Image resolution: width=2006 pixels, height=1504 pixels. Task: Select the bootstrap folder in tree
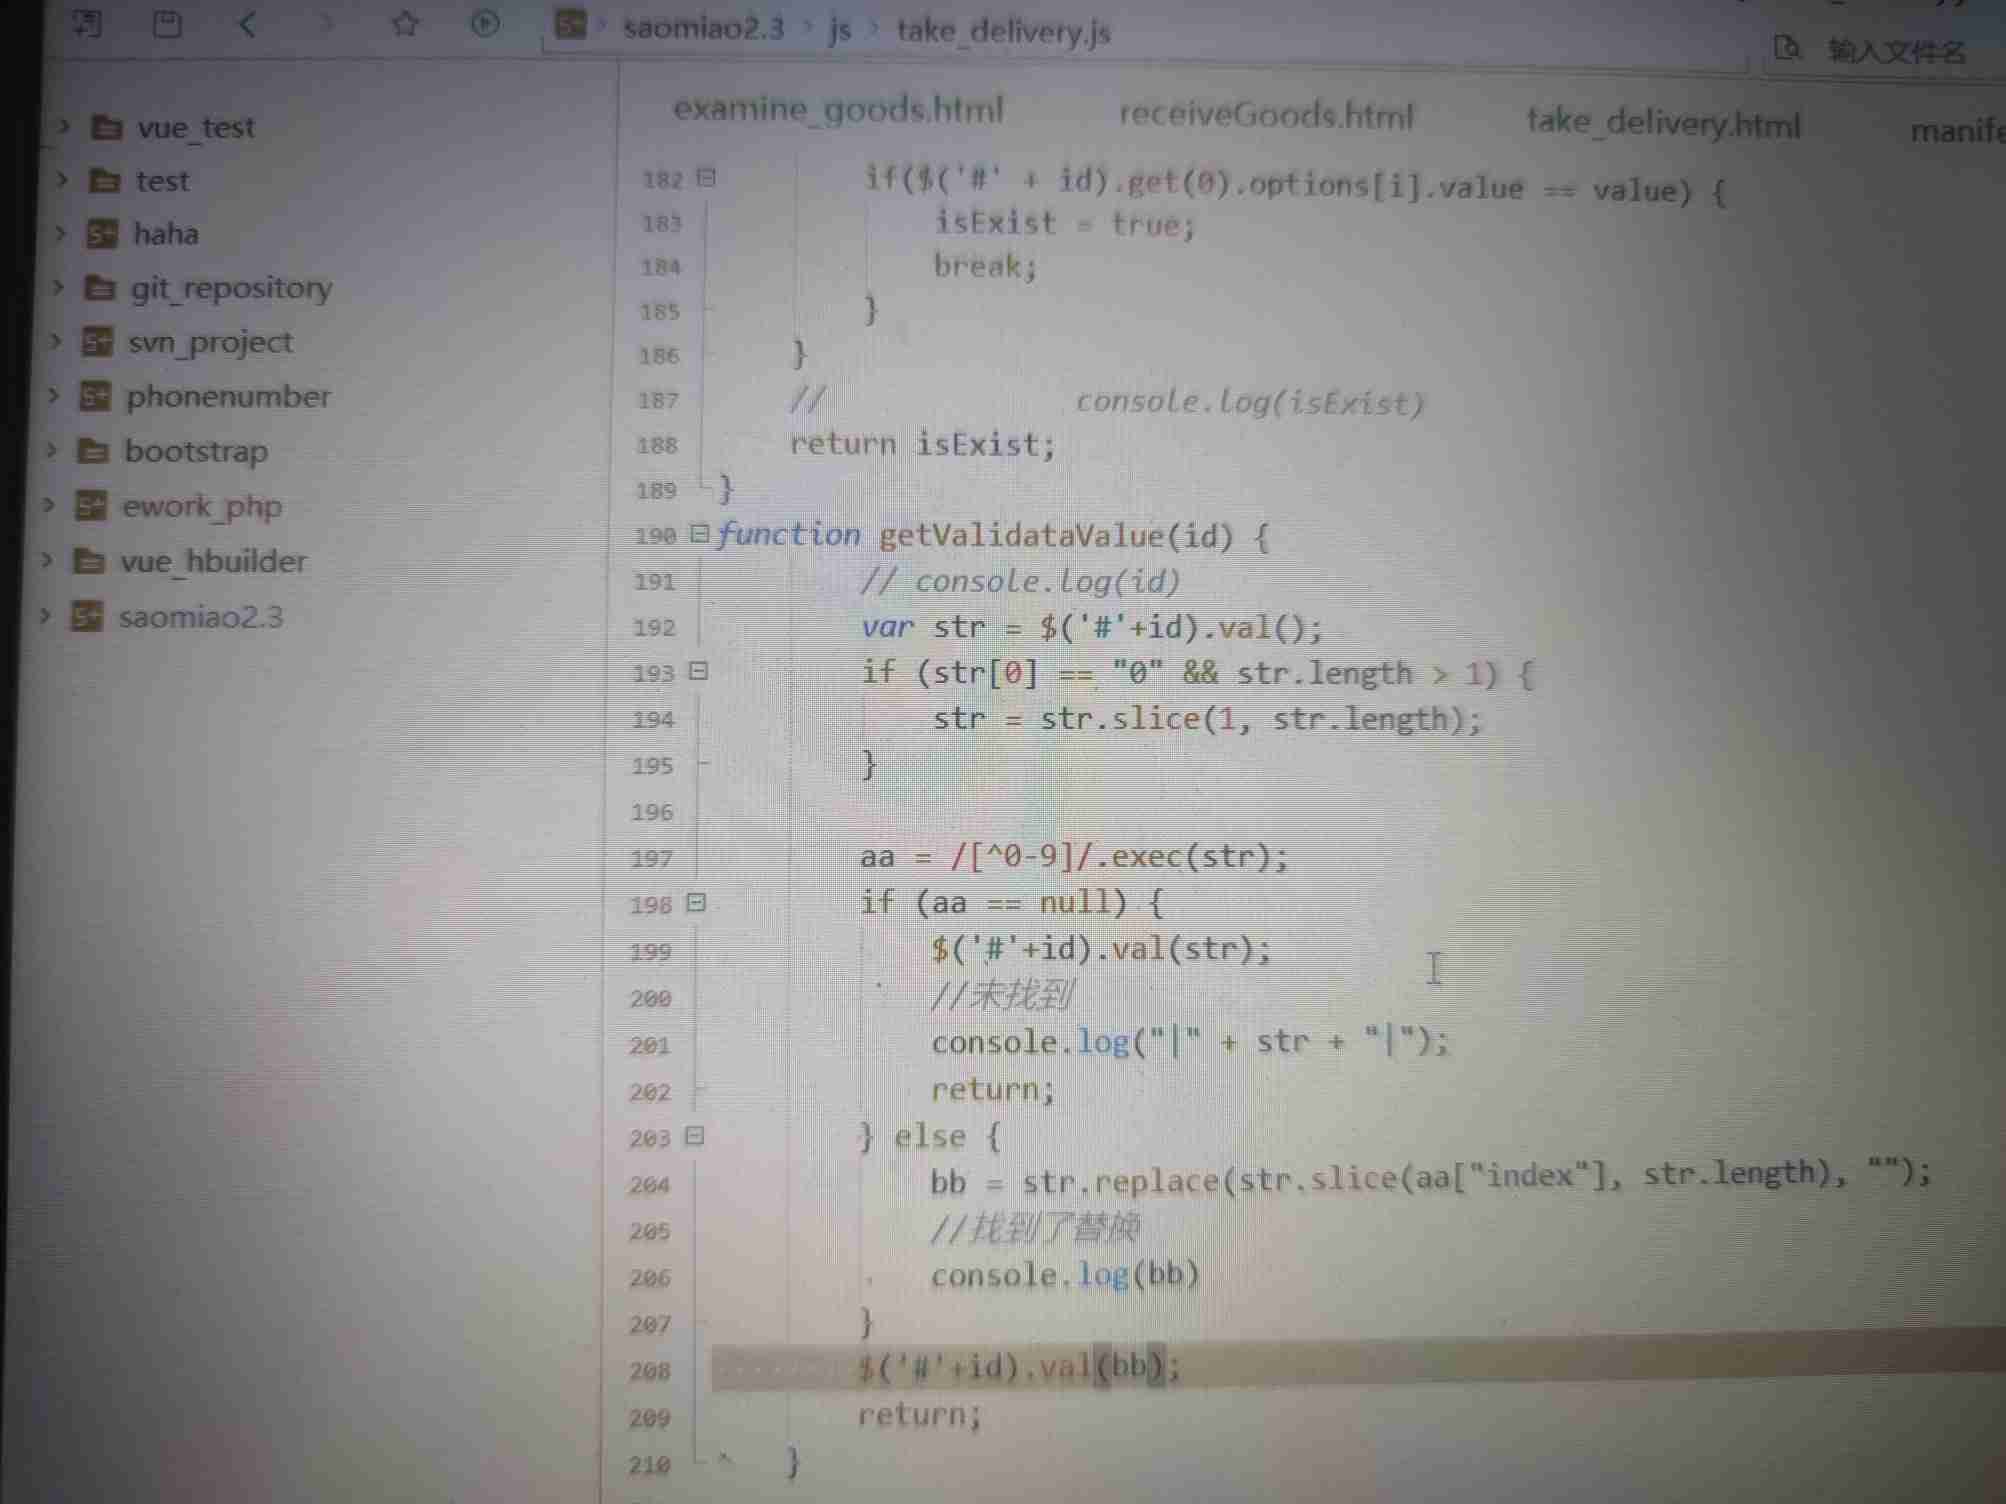(x=195, y=451)
